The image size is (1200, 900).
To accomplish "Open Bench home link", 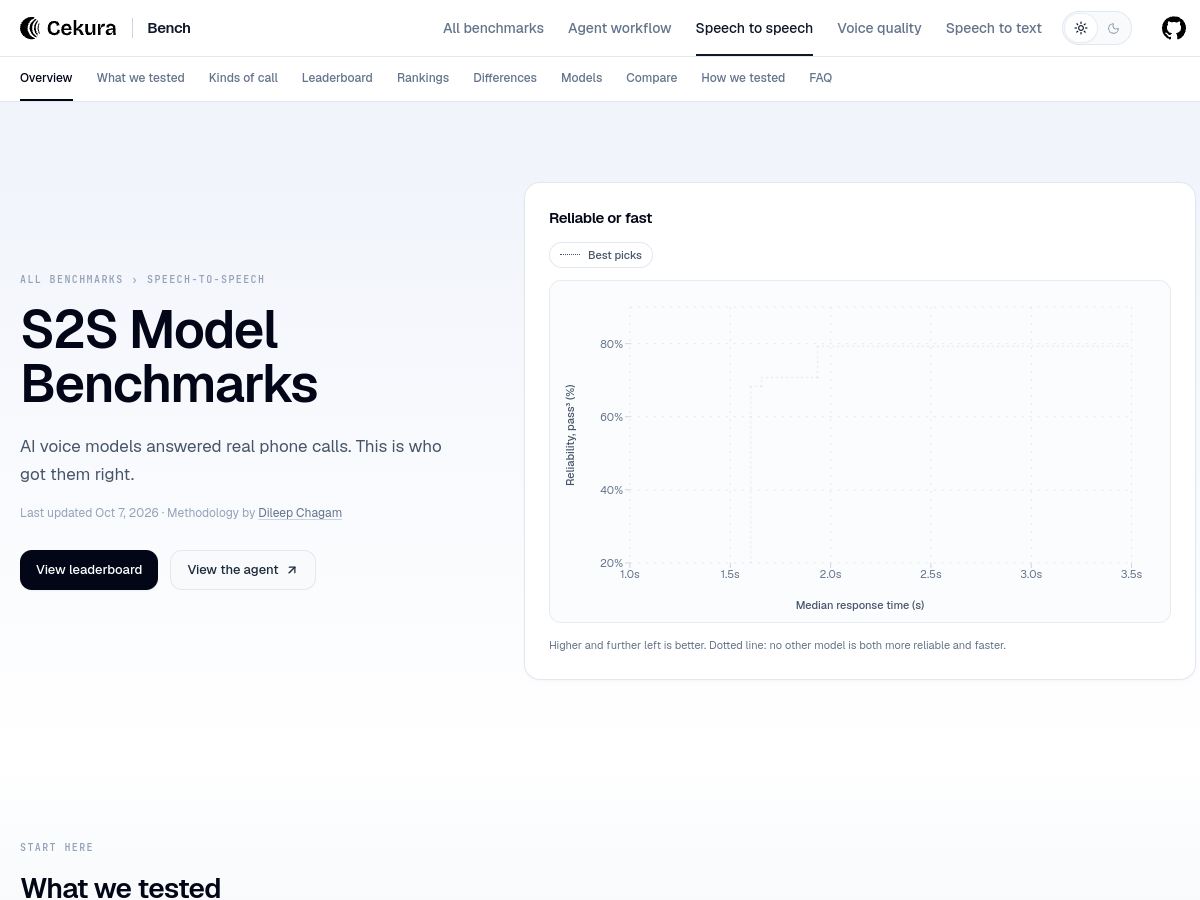I will tap(169, 28).
